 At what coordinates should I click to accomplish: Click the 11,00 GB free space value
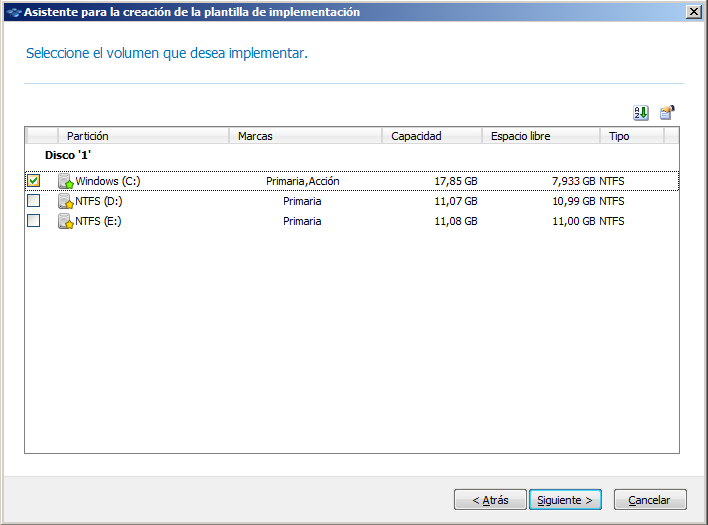click(x=573, y=221)
